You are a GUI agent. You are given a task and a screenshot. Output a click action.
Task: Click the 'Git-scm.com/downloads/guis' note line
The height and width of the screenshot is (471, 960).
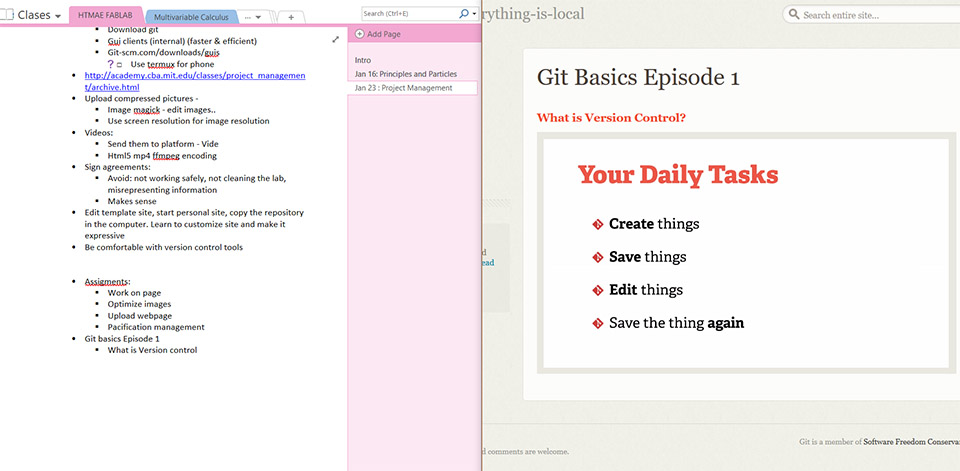pos(163,53)
